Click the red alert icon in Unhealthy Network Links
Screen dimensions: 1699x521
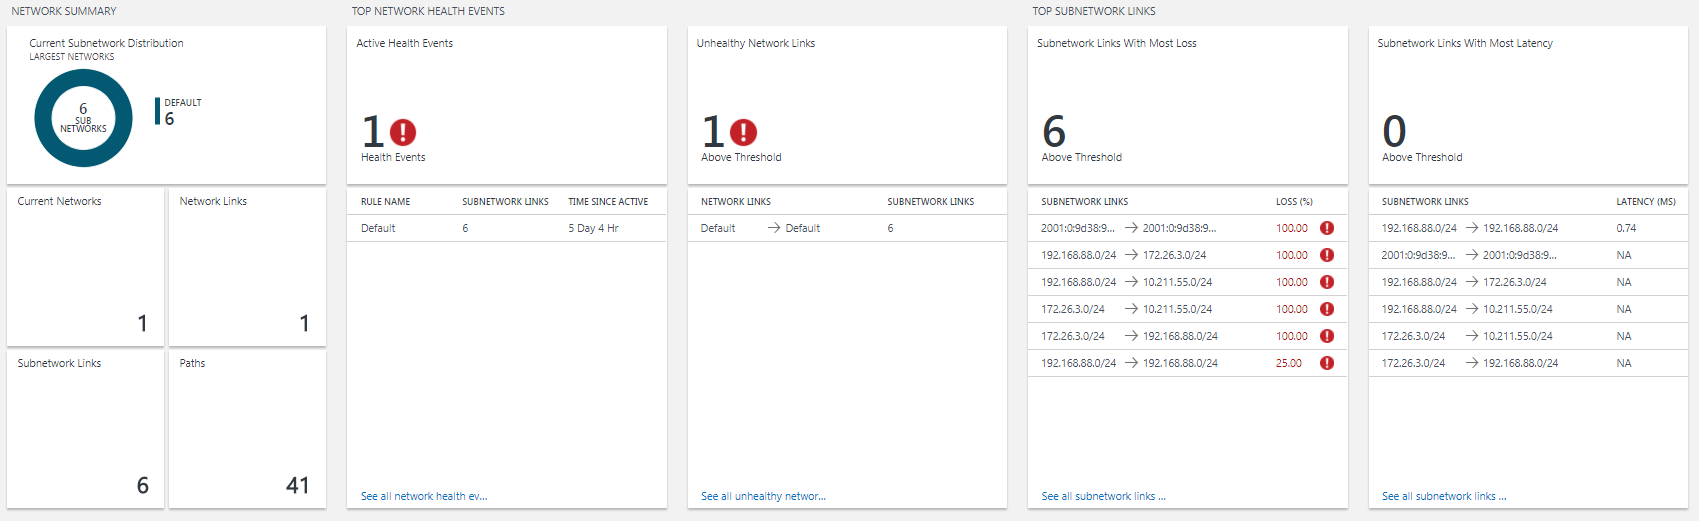click(743, 132)
